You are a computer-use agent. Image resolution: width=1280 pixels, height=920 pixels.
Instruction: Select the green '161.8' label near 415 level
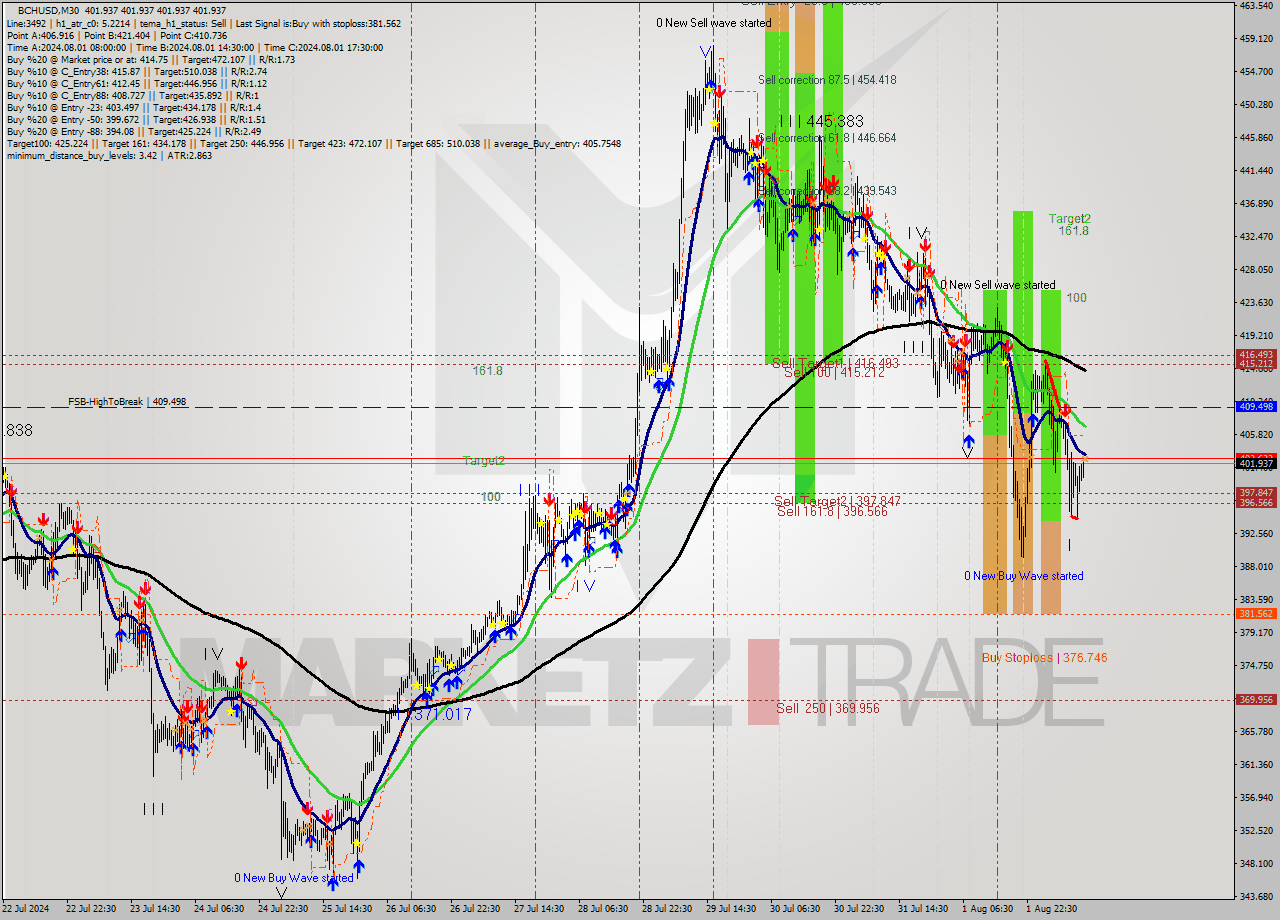pyautogui.click(x=487, y=370)
